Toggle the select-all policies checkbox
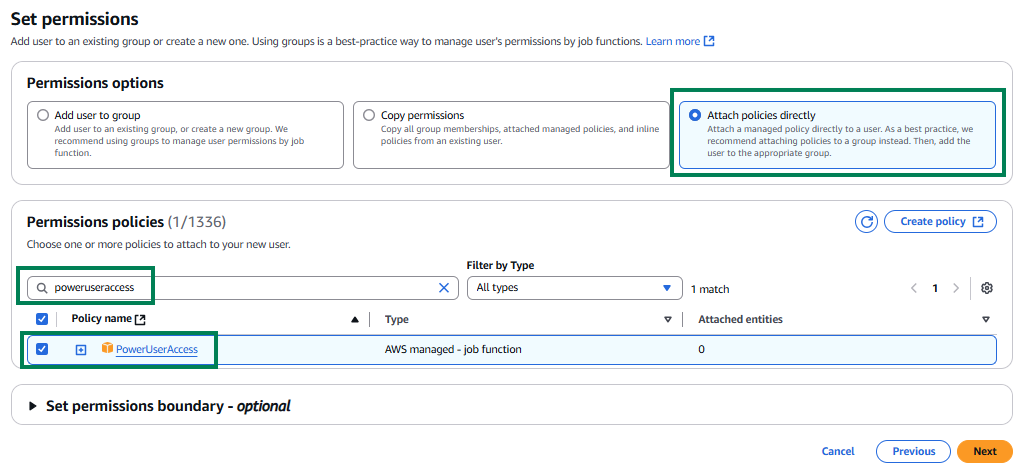Image resolution: width=1026 pixels, height=470 pixels. pyautogui.click(x=42, y=319)
